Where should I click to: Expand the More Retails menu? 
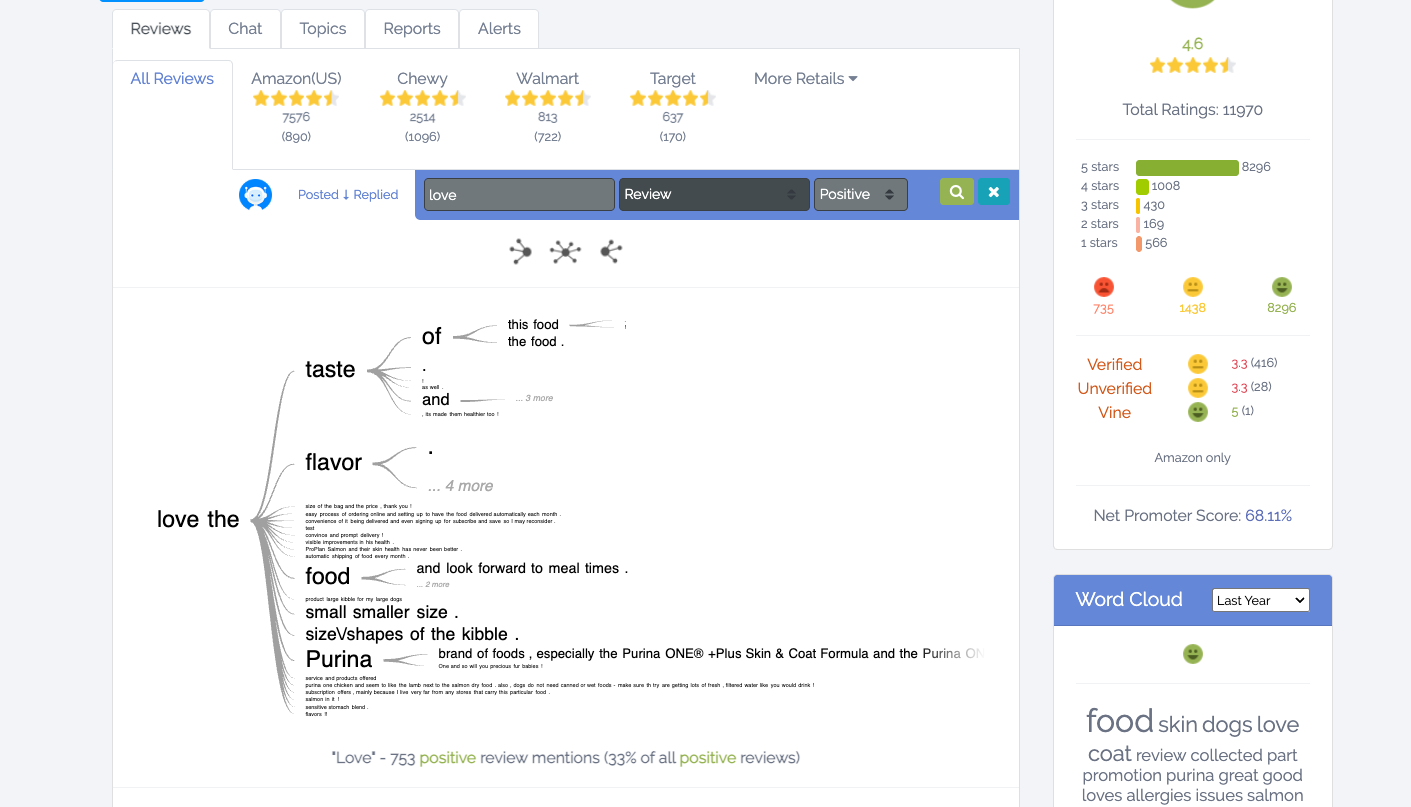click(805, 79)
